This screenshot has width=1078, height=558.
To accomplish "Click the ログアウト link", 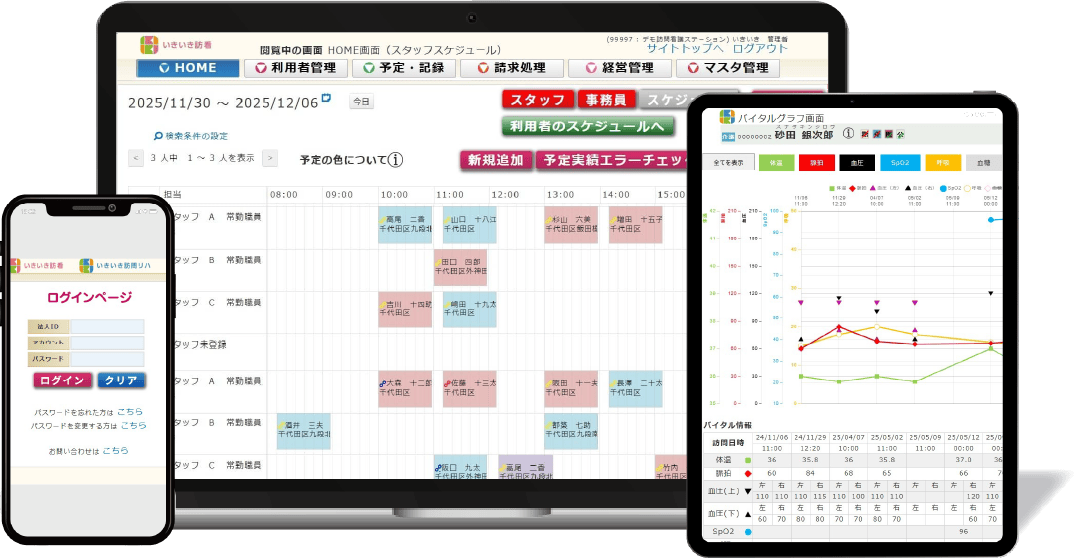I will coord(759,48).
